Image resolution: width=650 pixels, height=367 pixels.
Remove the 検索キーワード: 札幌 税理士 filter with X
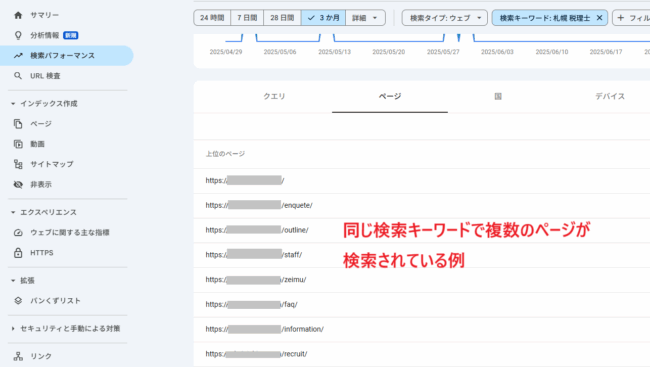click(599, 18)
